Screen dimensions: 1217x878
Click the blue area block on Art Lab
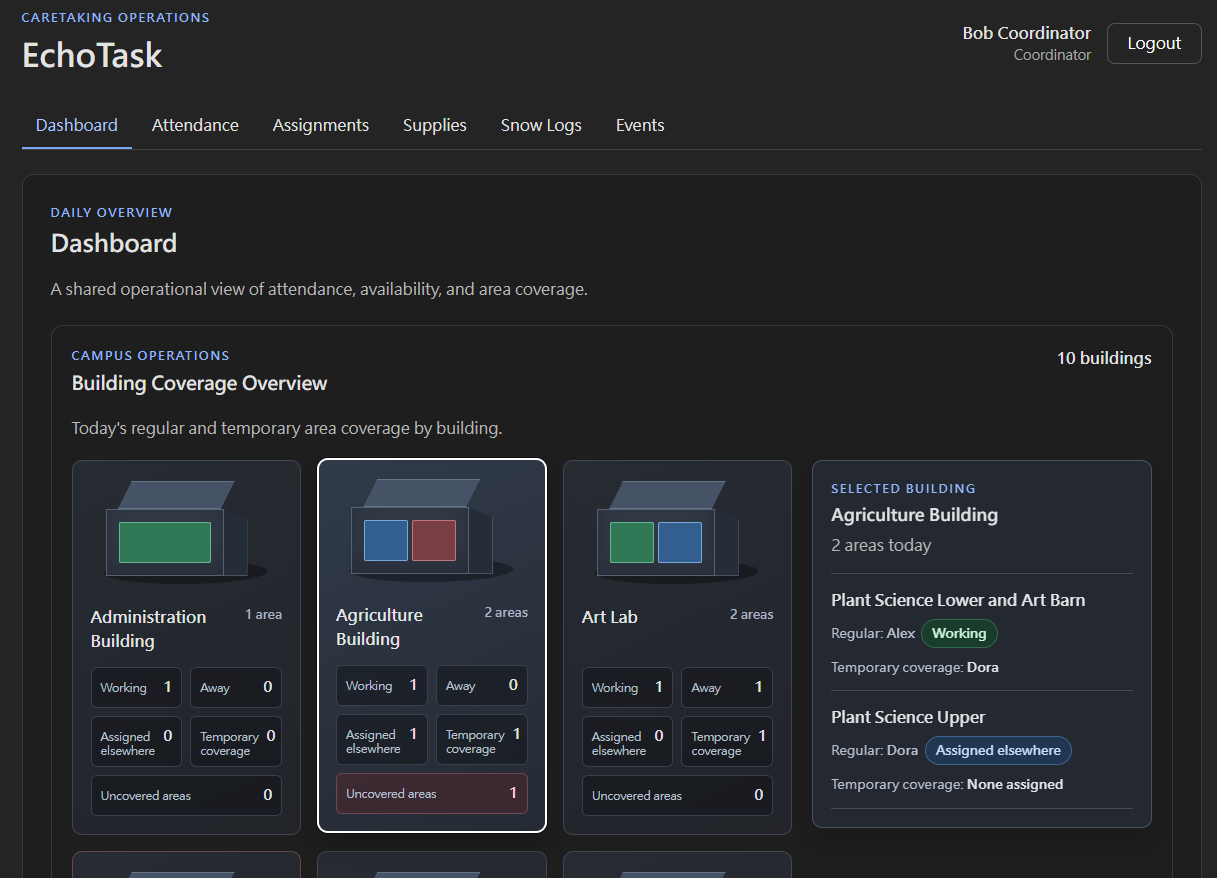[x=680, y=542]
